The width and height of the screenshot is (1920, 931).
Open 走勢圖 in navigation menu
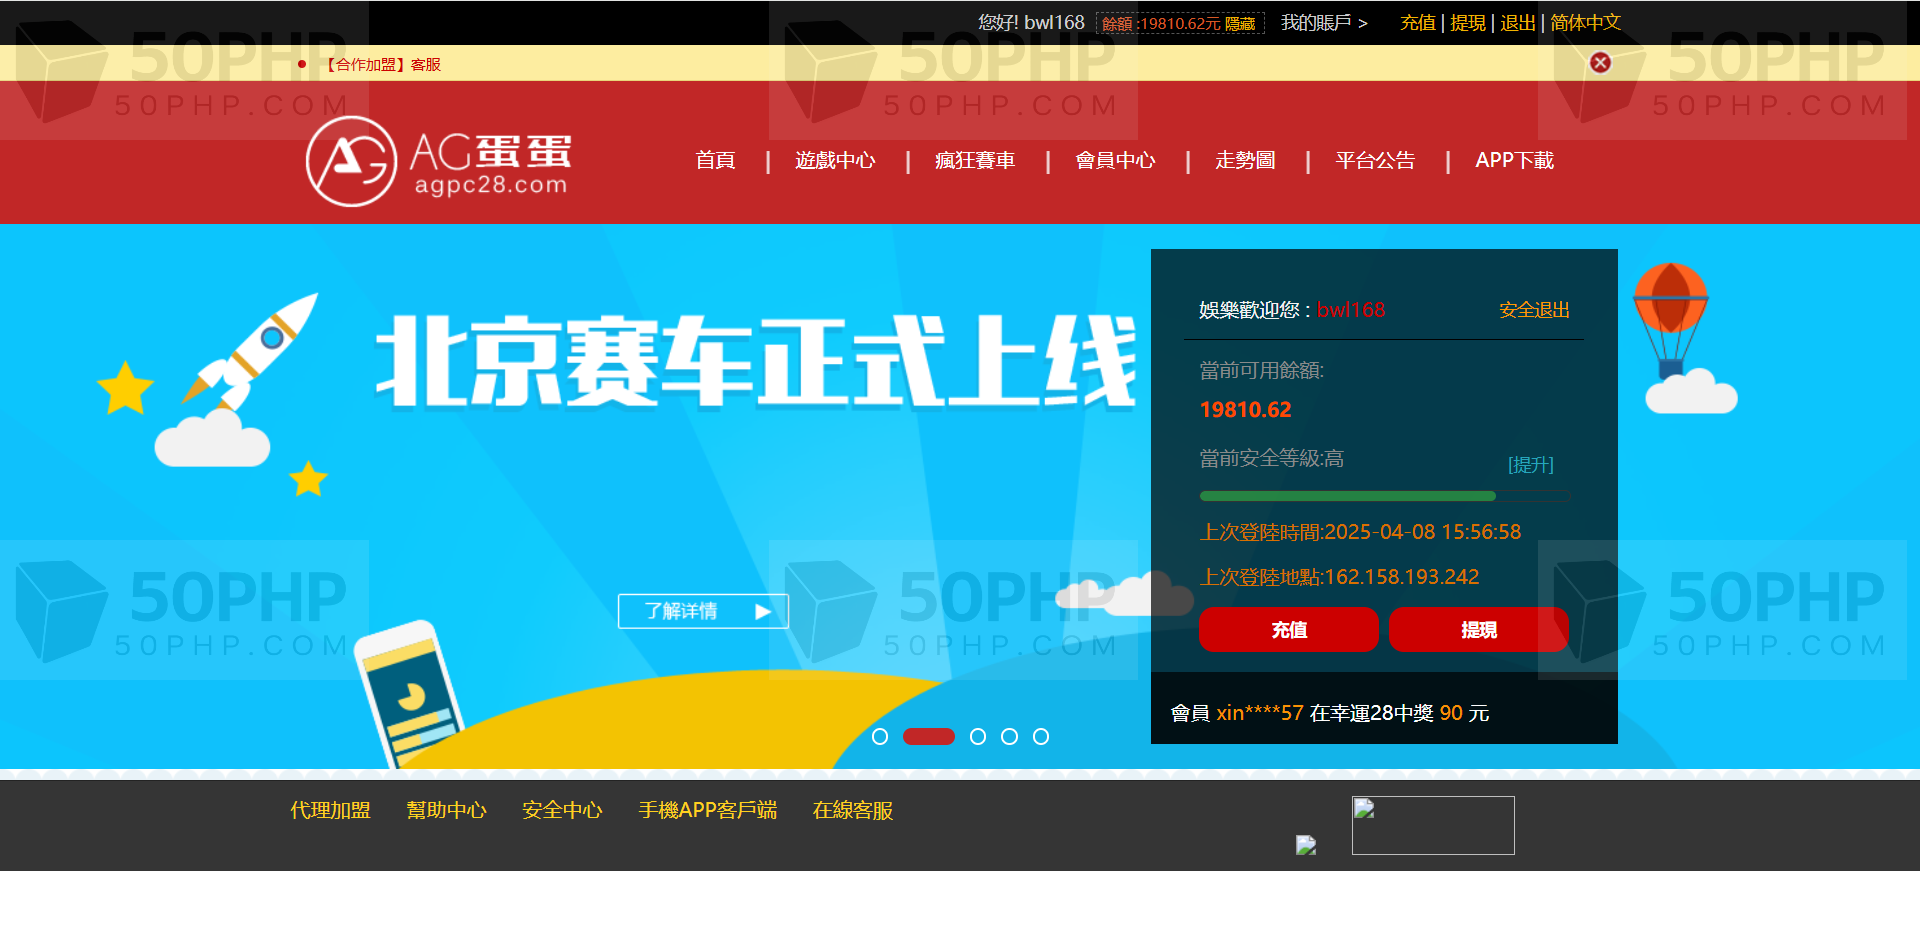(1245, 160)
